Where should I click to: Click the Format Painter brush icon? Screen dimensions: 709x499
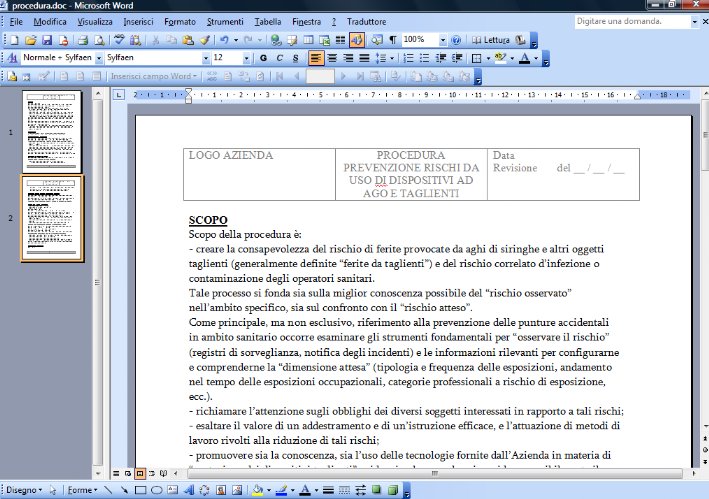pos(205,40)
